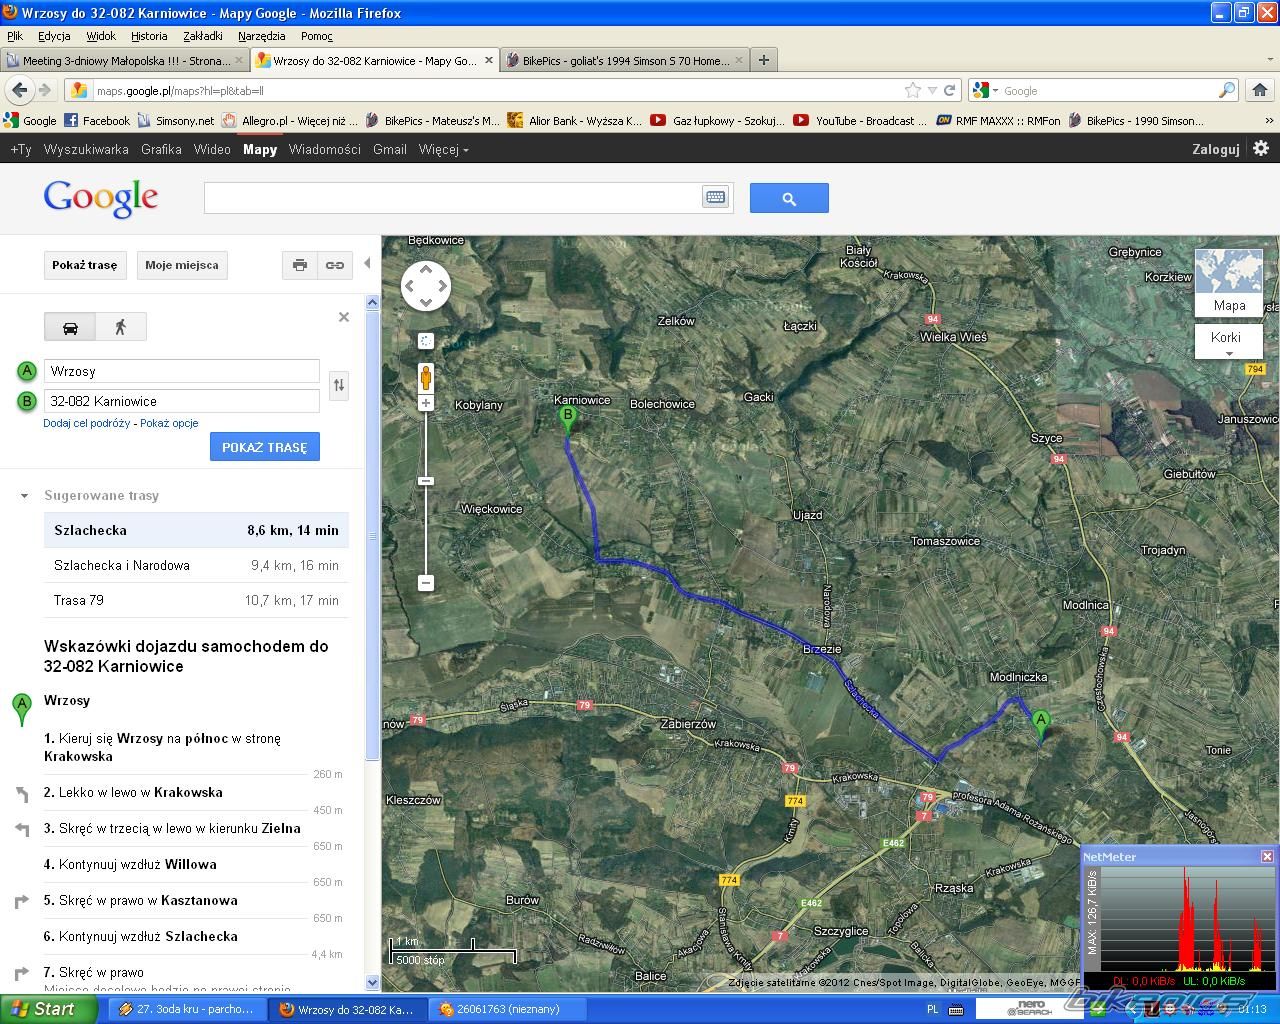Click the zoom in plus button on map
The height and width of the screenshot is (1024, 1280).
(x=426, y=403)
